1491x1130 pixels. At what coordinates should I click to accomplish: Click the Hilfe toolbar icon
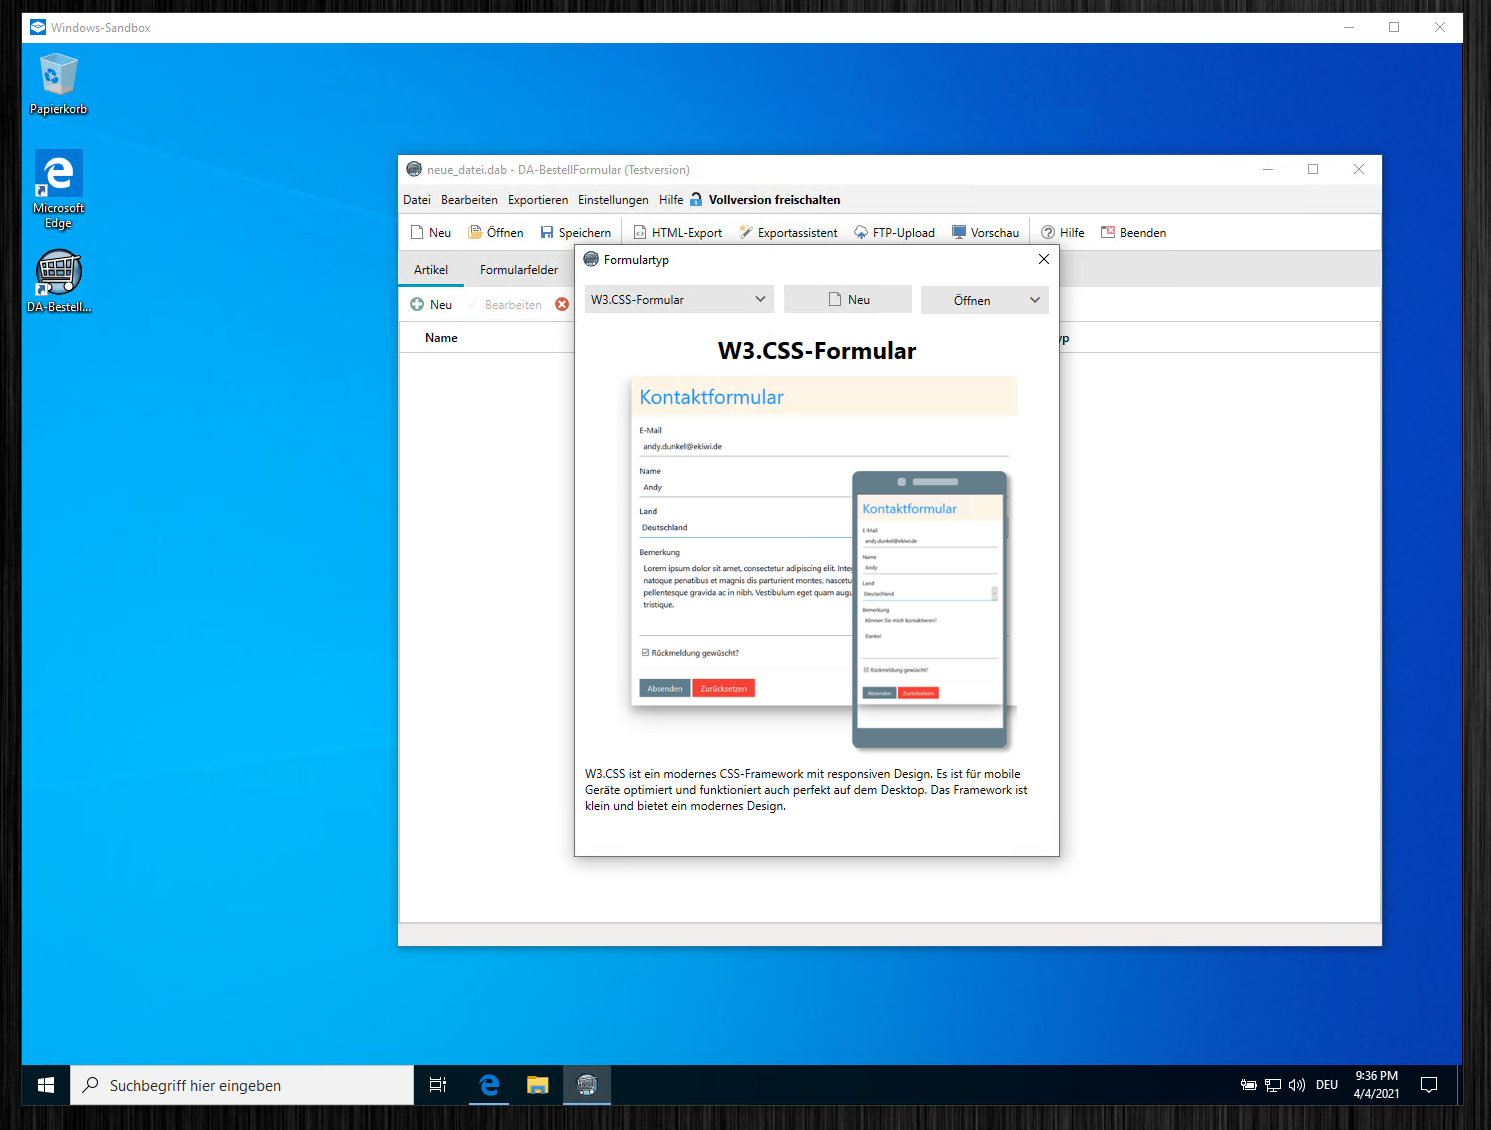tap(1048, 233)
